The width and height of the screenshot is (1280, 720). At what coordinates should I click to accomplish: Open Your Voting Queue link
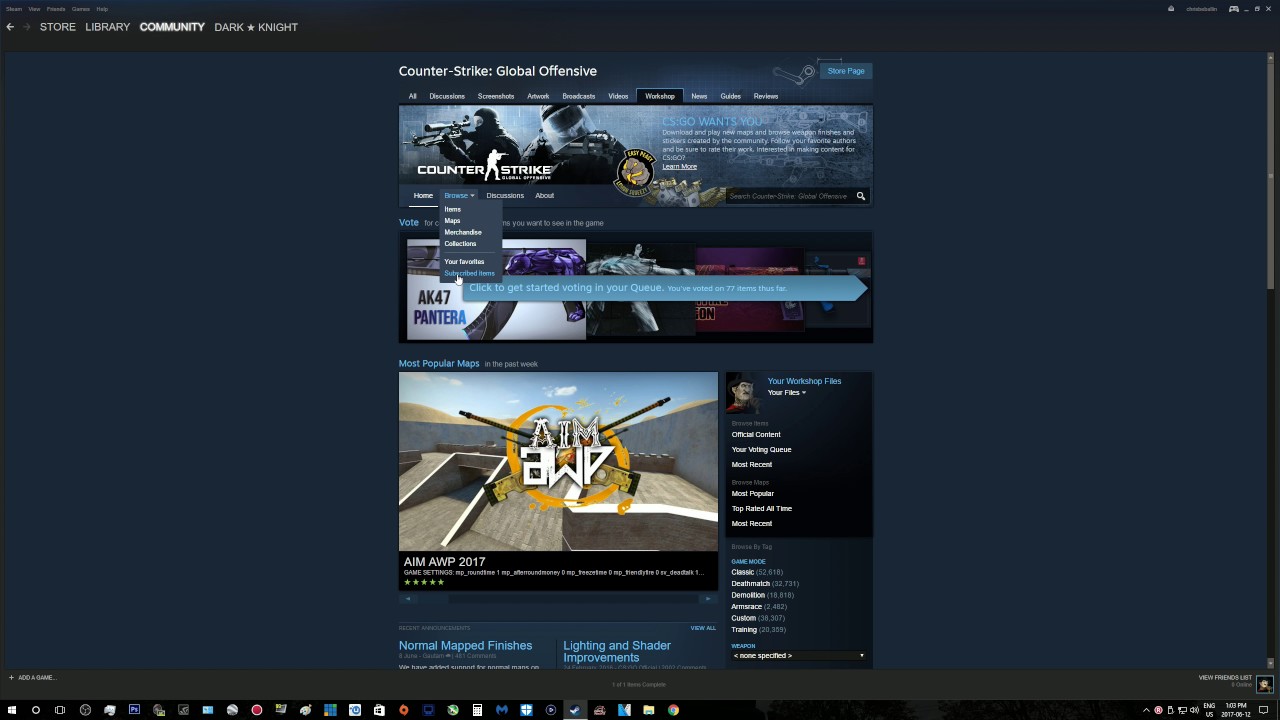tap(761, 450)
